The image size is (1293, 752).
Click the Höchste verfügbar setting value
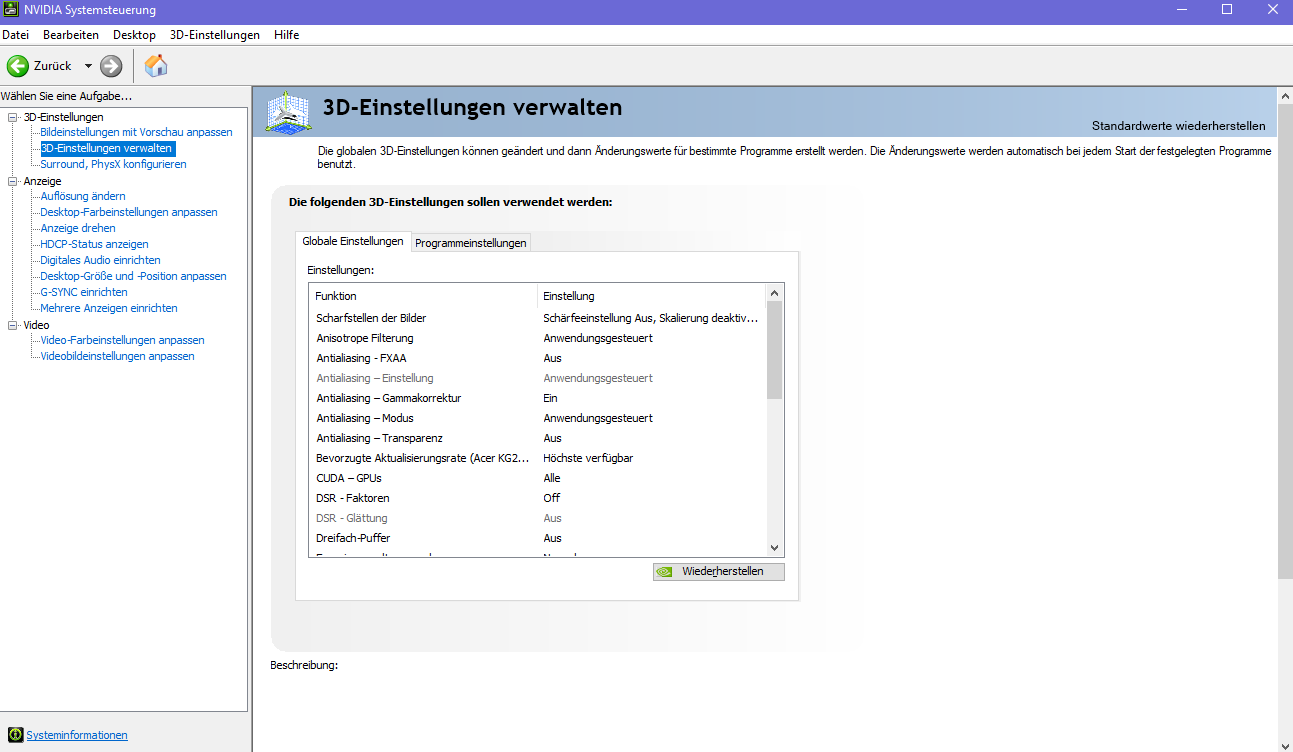[588, 458]
